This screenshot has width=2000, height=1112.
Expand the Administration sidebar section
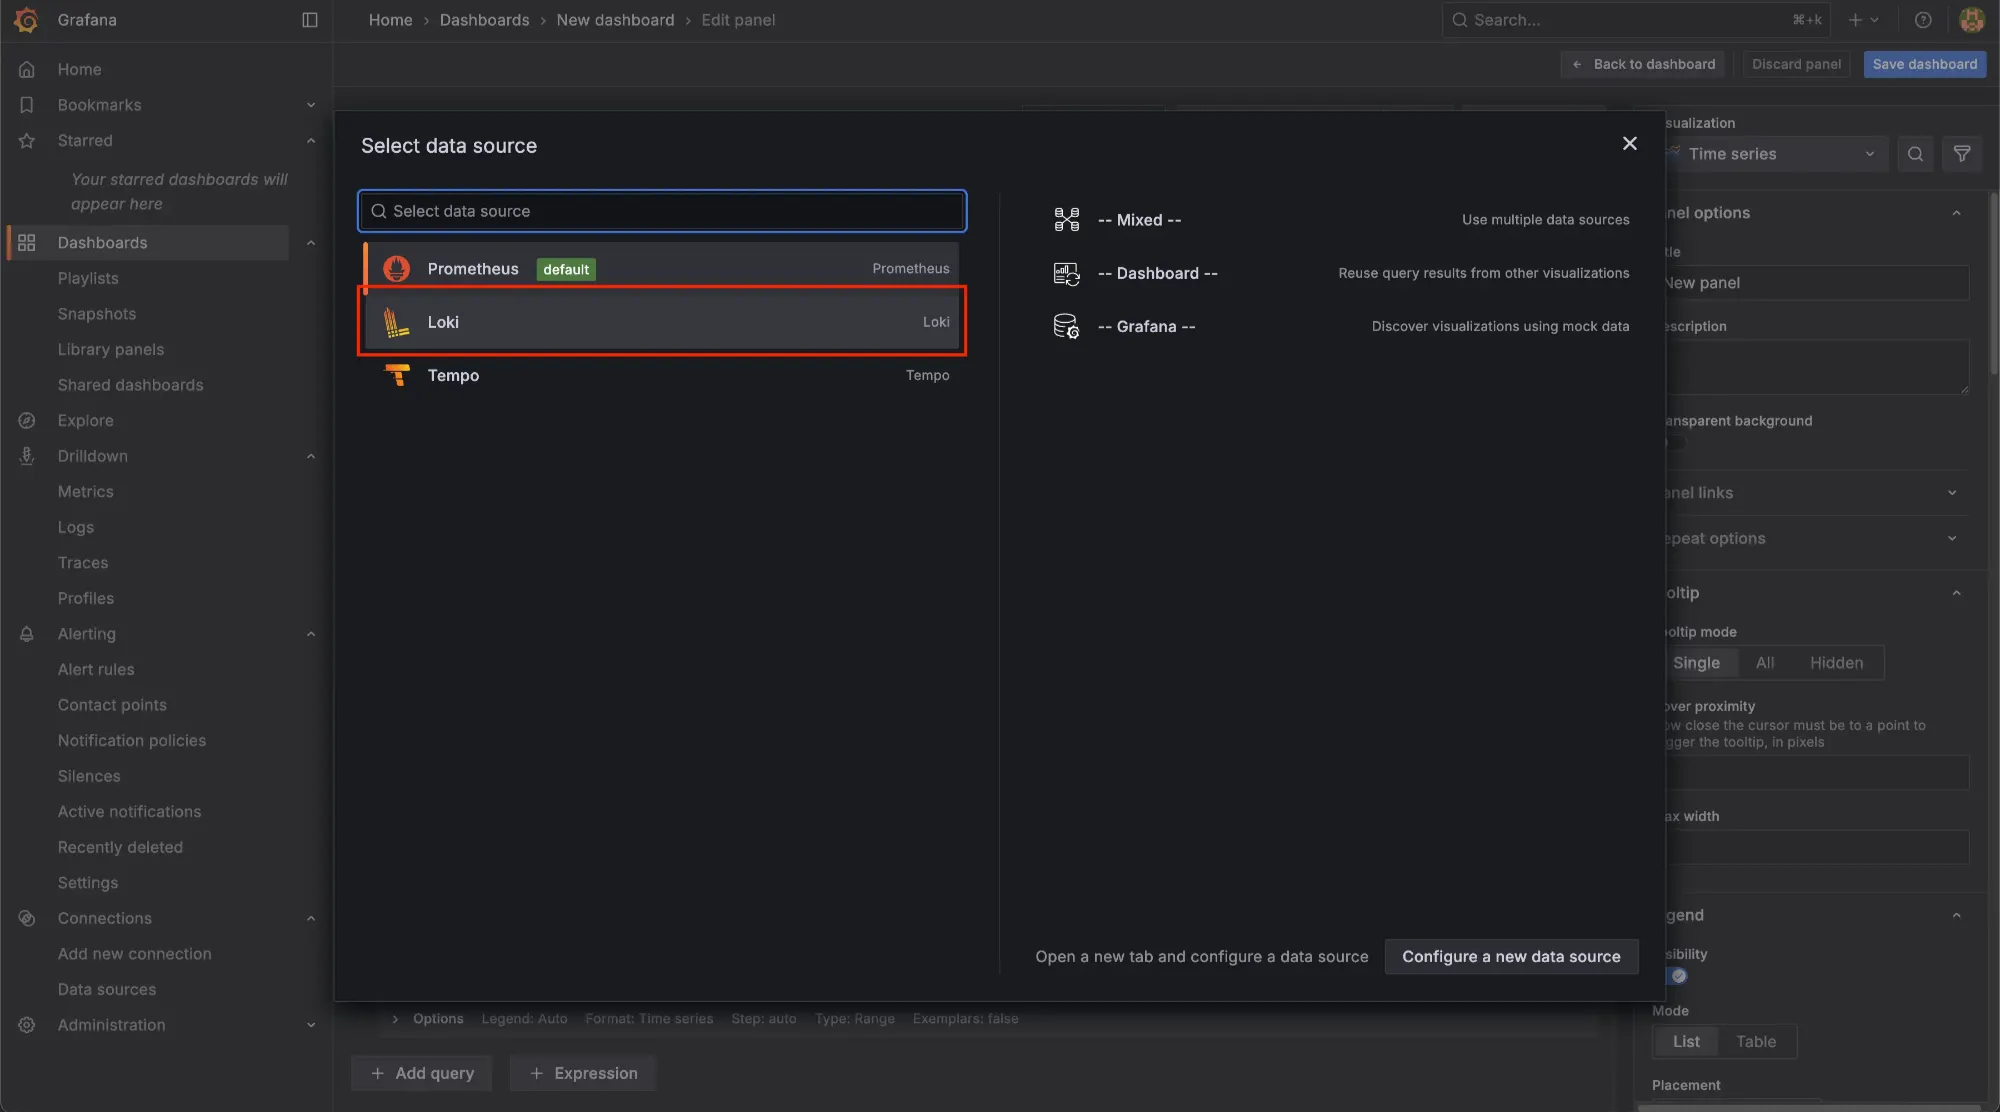click(x=310, y=1025)
